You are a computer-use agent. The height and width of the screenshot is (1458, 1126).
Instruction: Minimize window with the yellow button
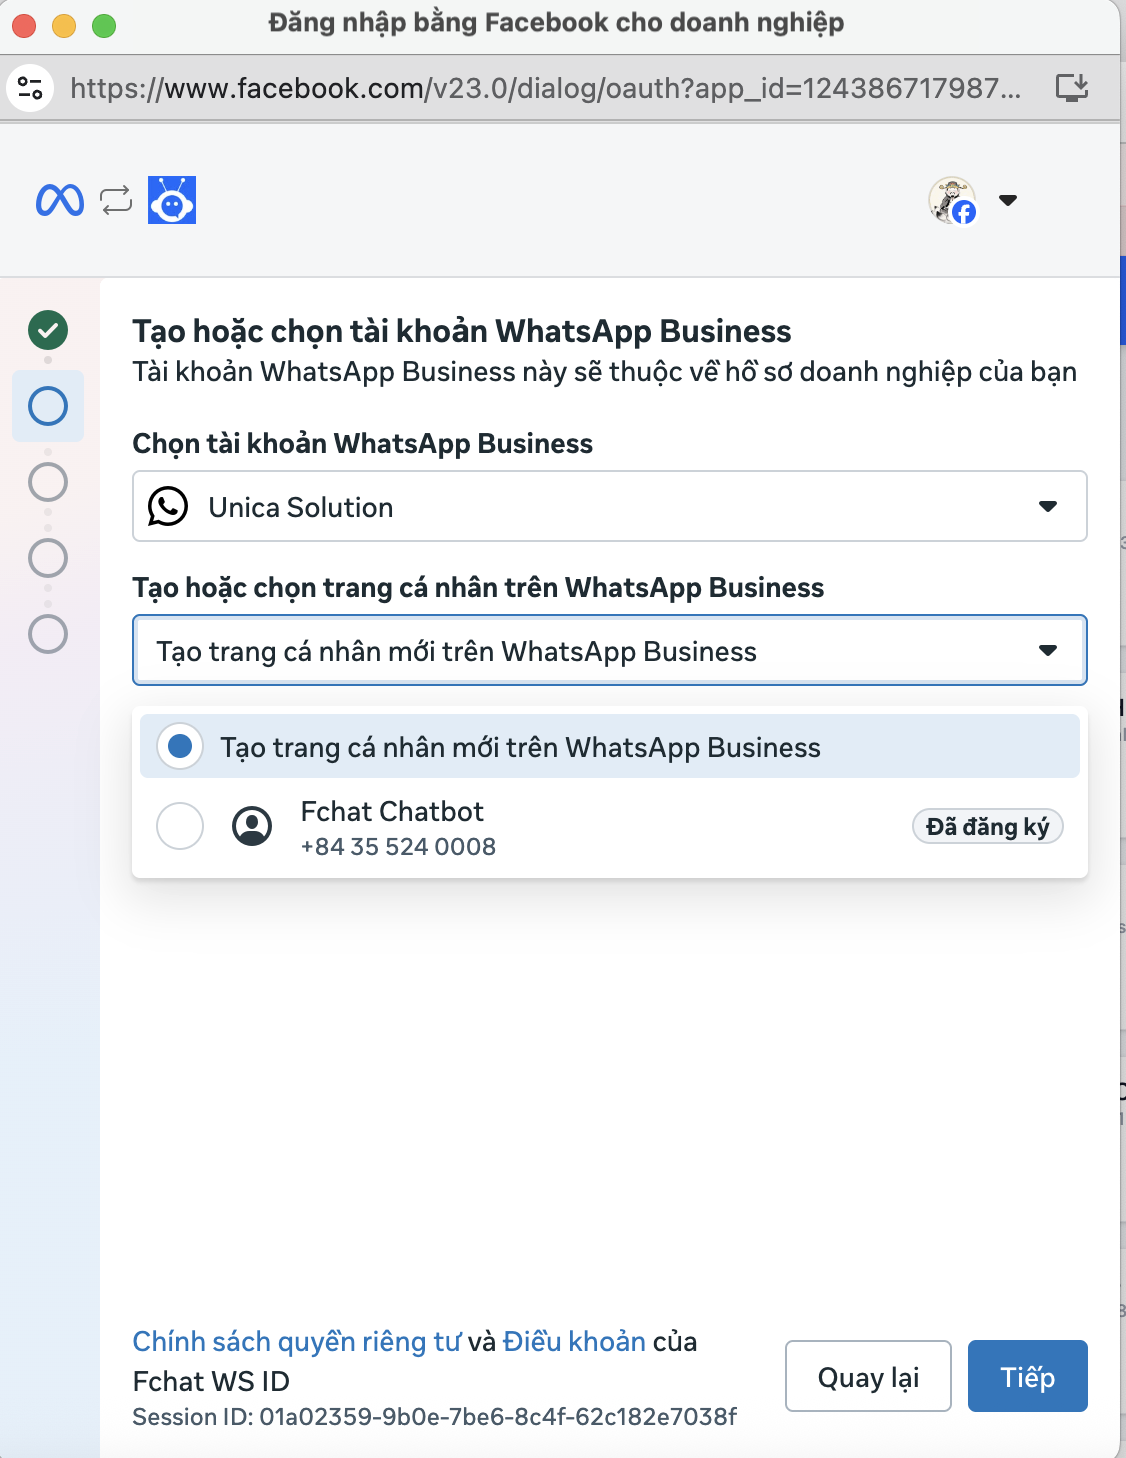64,24
